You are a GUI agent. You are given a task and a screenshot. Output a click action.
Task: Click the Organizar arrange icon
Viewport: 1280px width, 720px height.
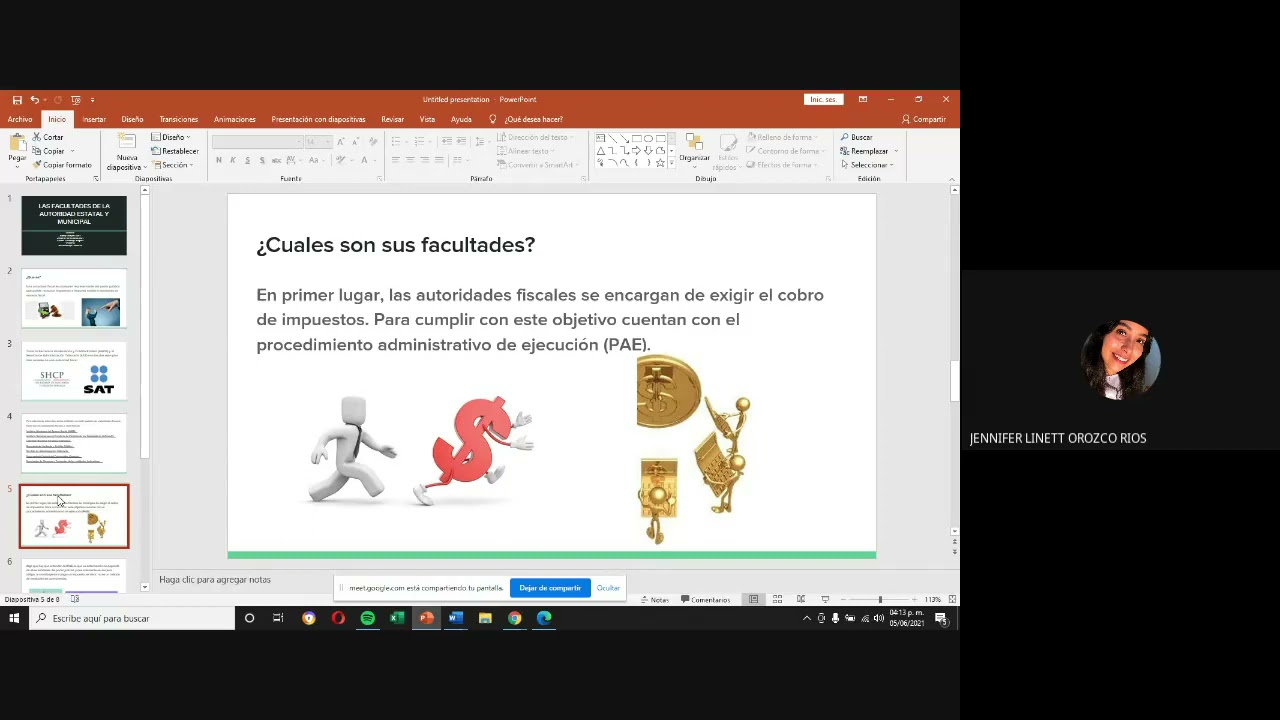click(694, 142)
